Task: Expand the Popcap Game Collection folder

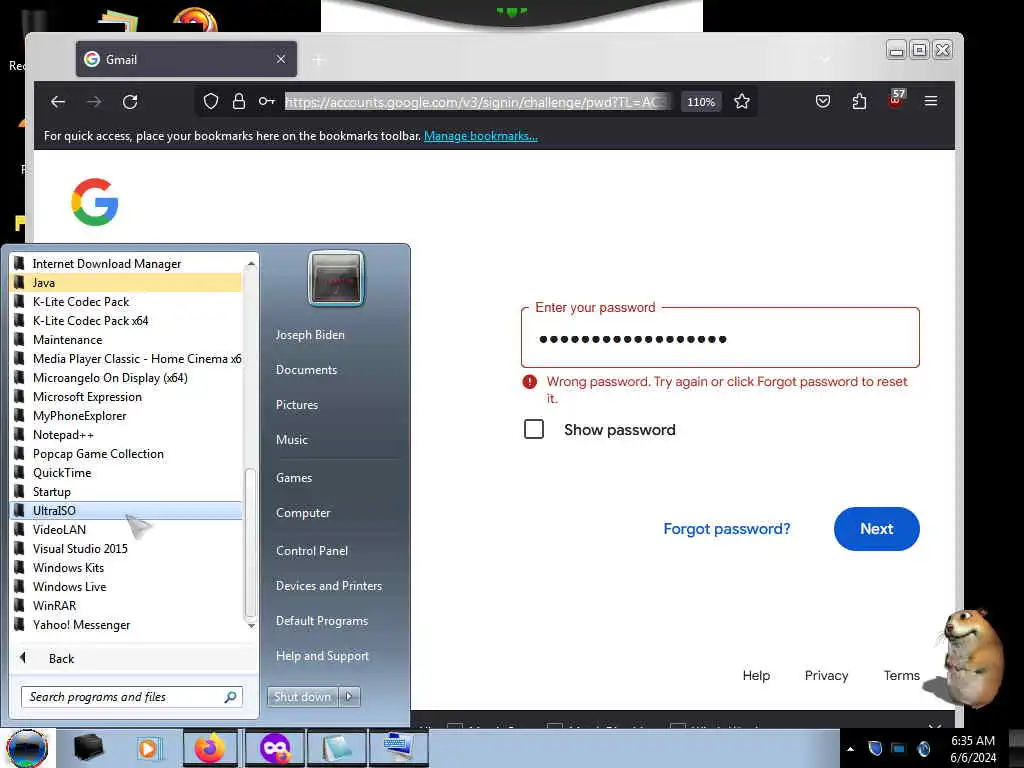Action: (127, 453)
